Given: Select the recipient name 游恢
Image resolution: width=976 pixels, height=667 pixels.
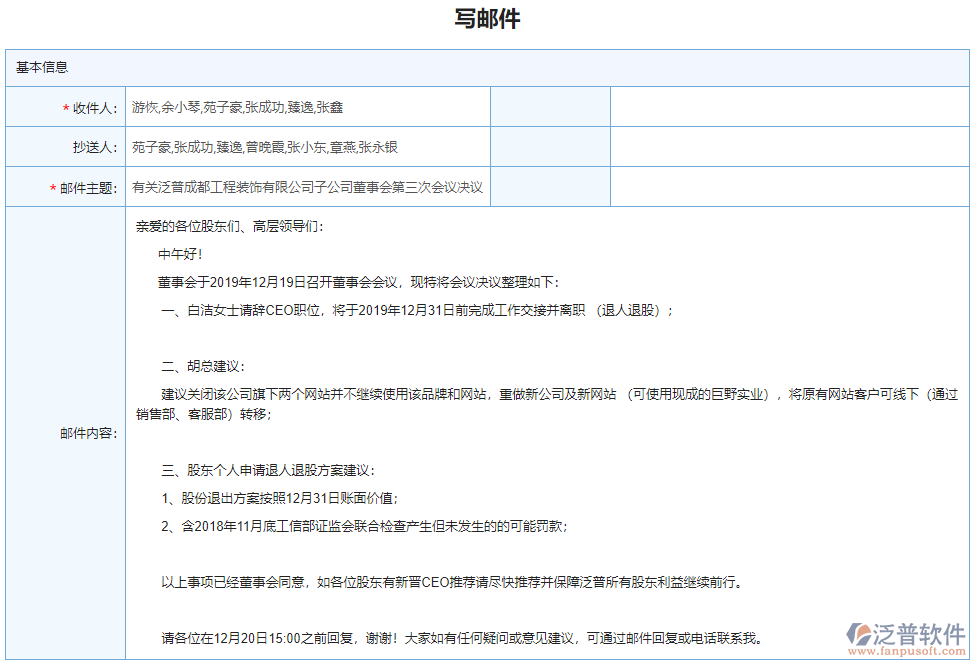Looking at the screenshot, I should [x=145, y=106].
